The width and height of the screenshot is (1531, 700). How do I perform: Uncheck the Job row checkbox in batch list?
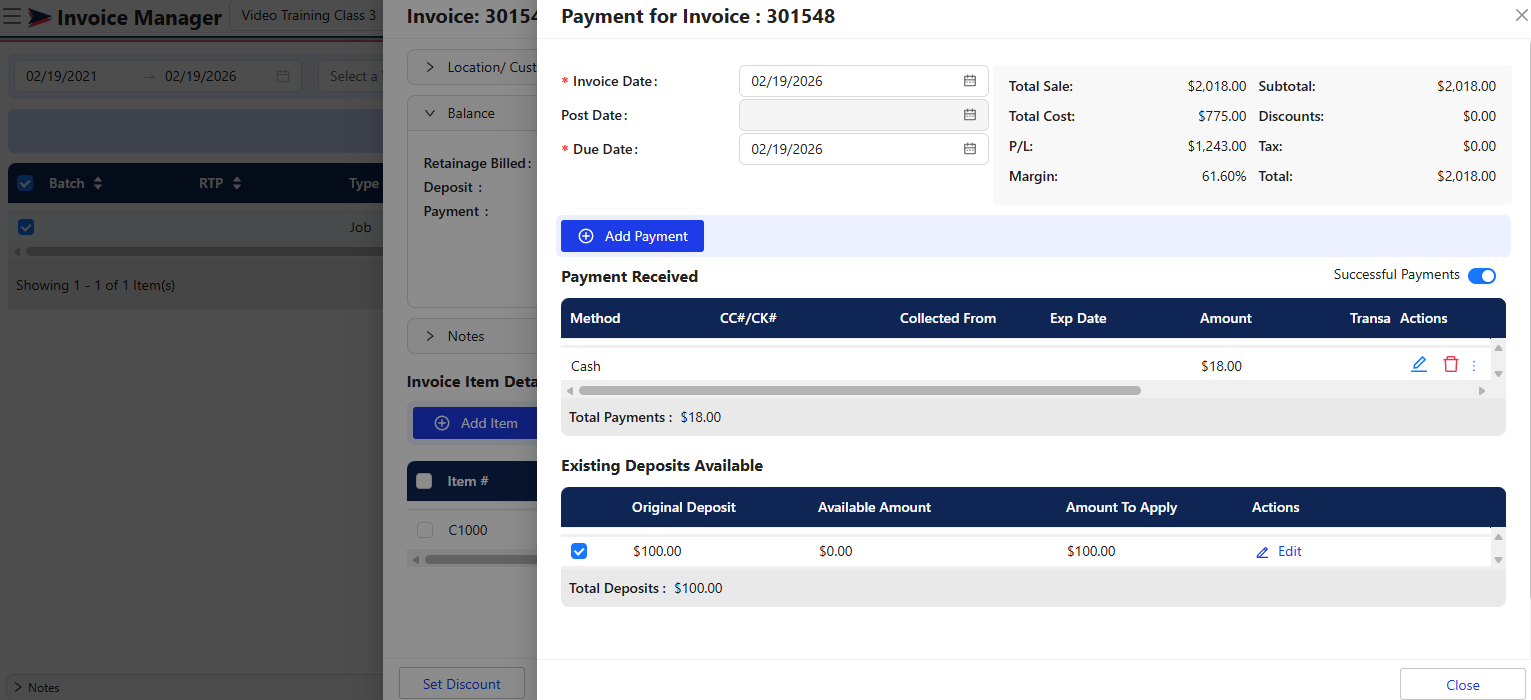26,227
